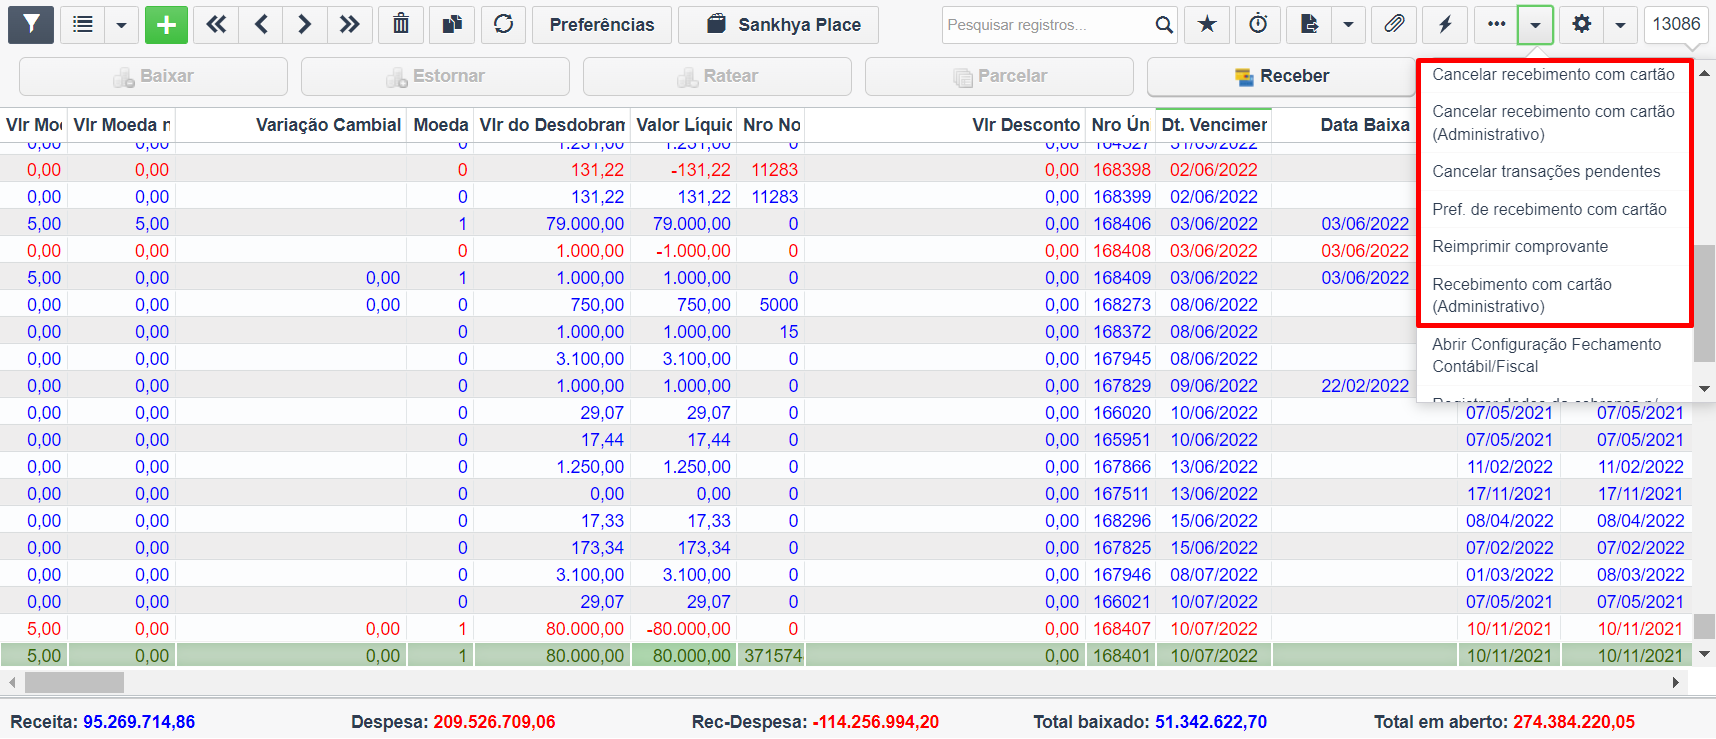This screenshot has width=1716, height=739.
Task: Click the Receber button
Action: (1281, 76)
